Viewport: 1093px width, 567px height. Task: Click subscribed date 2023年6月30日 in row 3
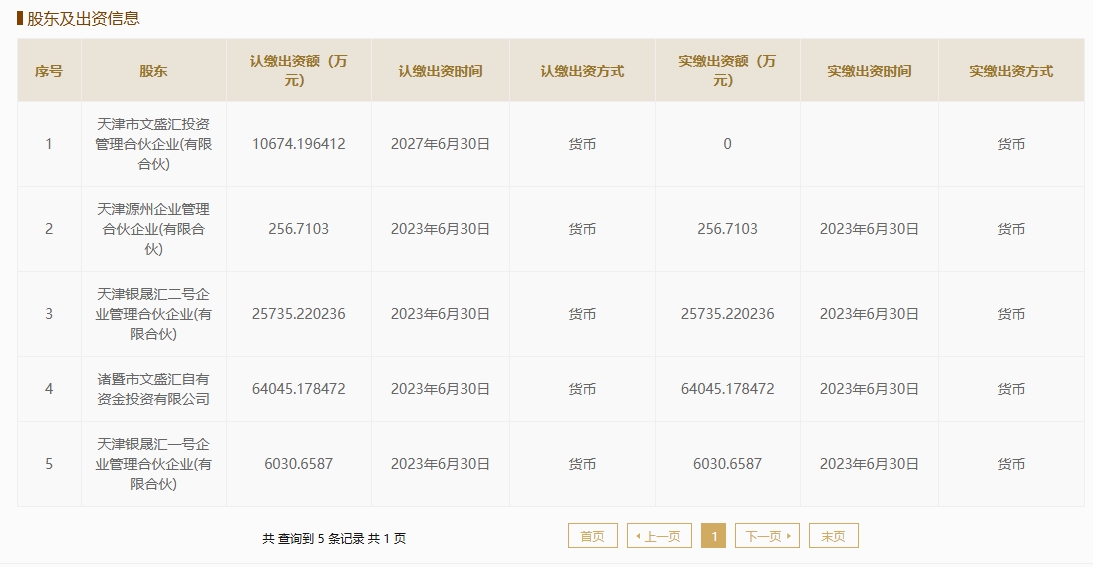pos(440,314)
